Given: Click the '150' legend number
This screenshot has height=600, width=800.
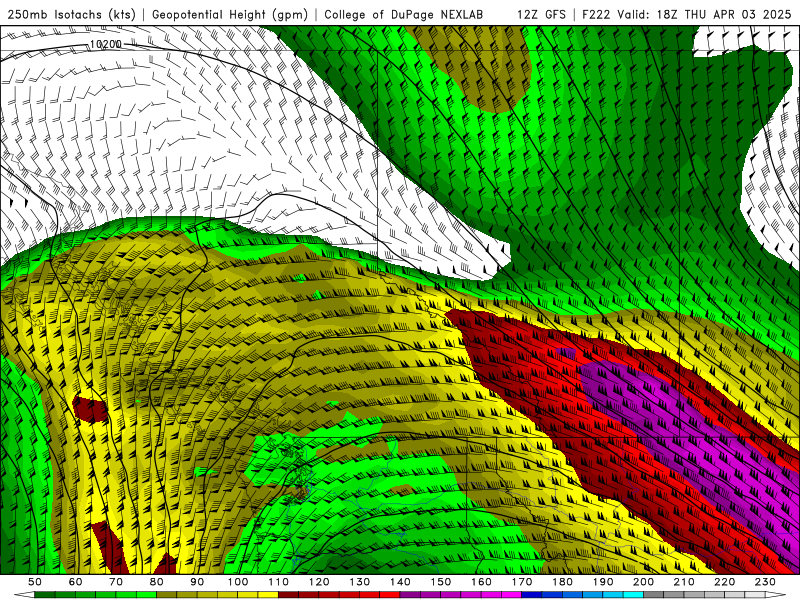Looking at the screenshot, I should (x=441, y=582).
